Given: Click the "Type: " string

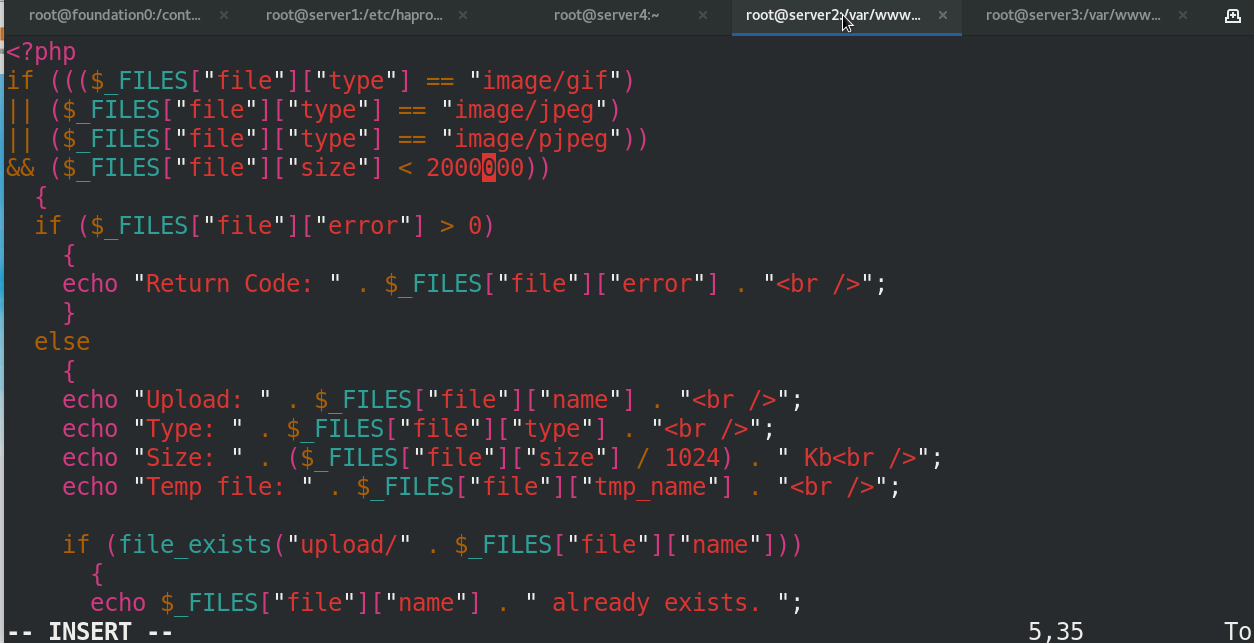Looking at the screenshot, I should 188,429.
